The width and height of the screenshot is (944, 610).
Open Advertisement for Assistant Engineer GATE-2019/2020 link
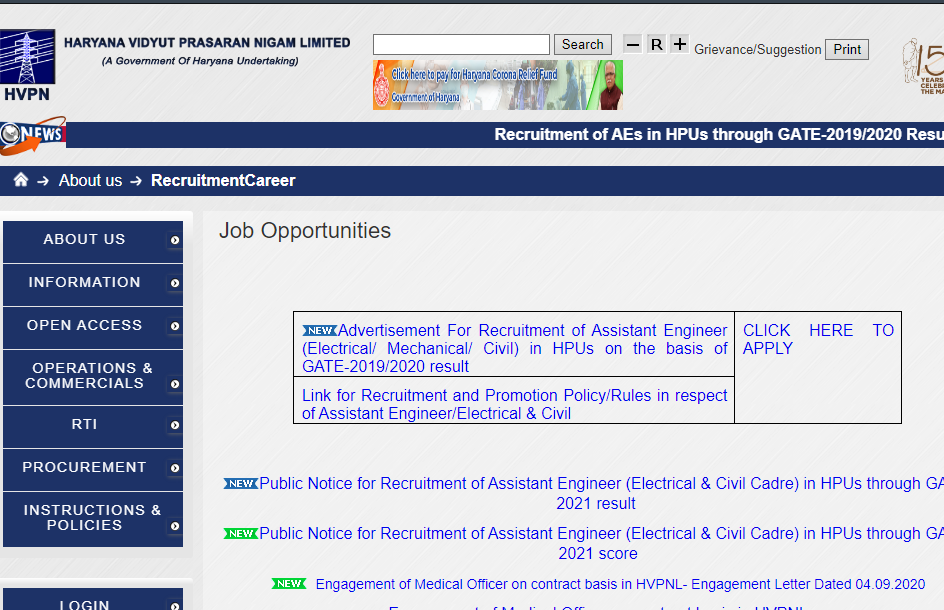[515, 348]
